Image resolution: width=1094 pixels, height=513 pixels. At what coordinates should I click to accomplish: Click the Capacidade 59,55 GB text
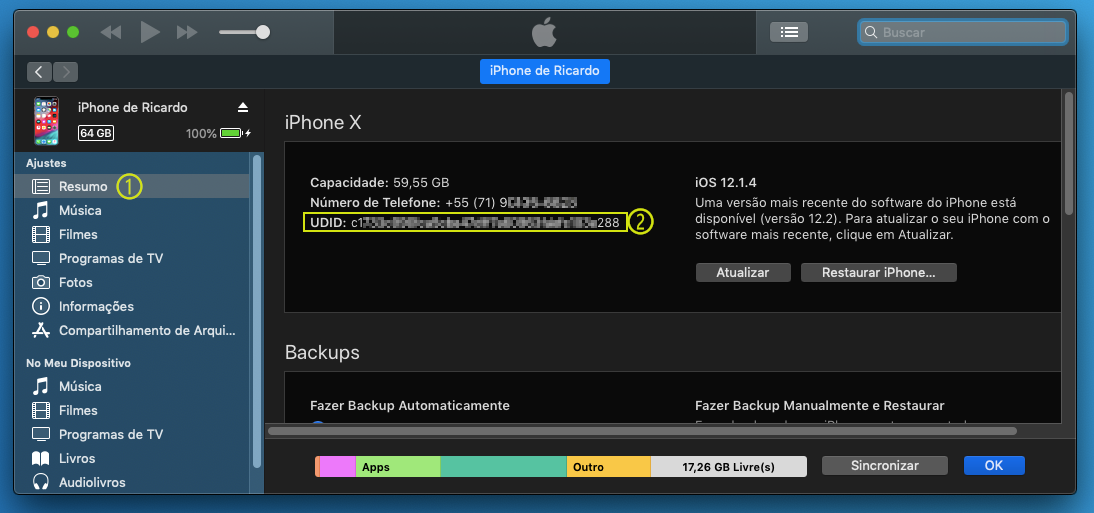pyautogui.click(x=380, y=183)
